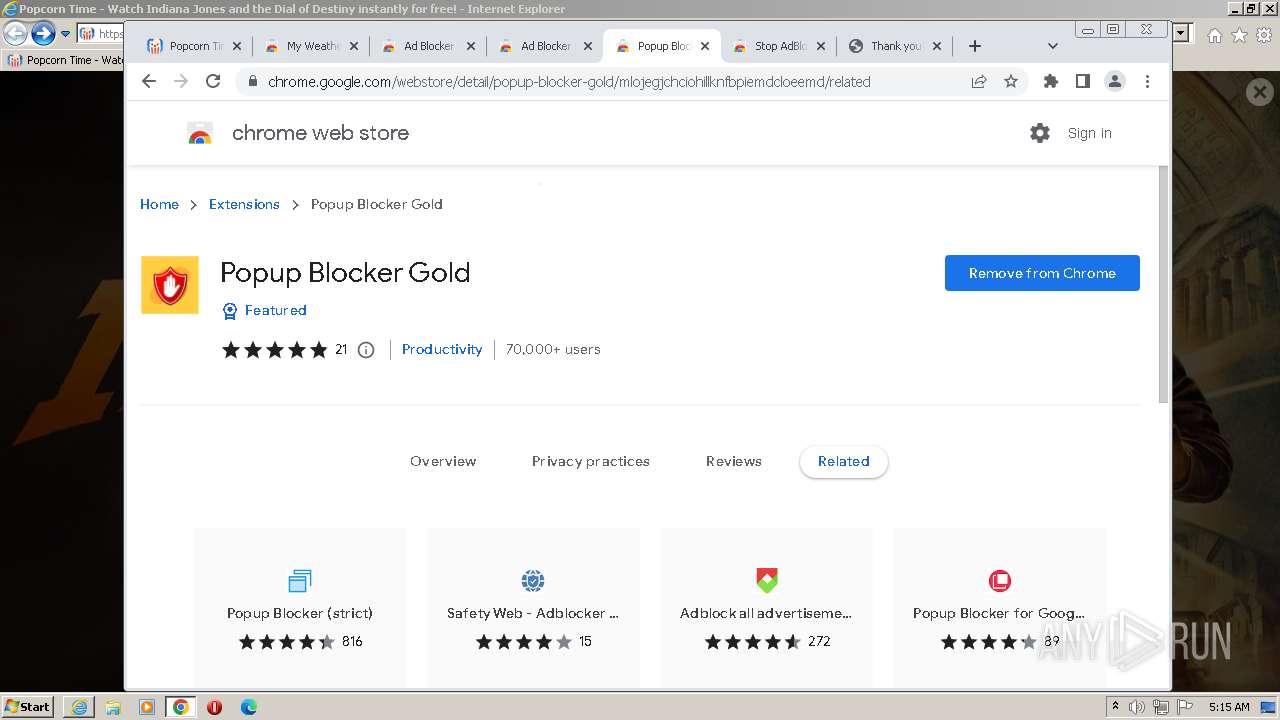The width and height of the screenshot is (1280, 720).
Task: Click Remove from Chrome button
Action: coord(1041,273)
